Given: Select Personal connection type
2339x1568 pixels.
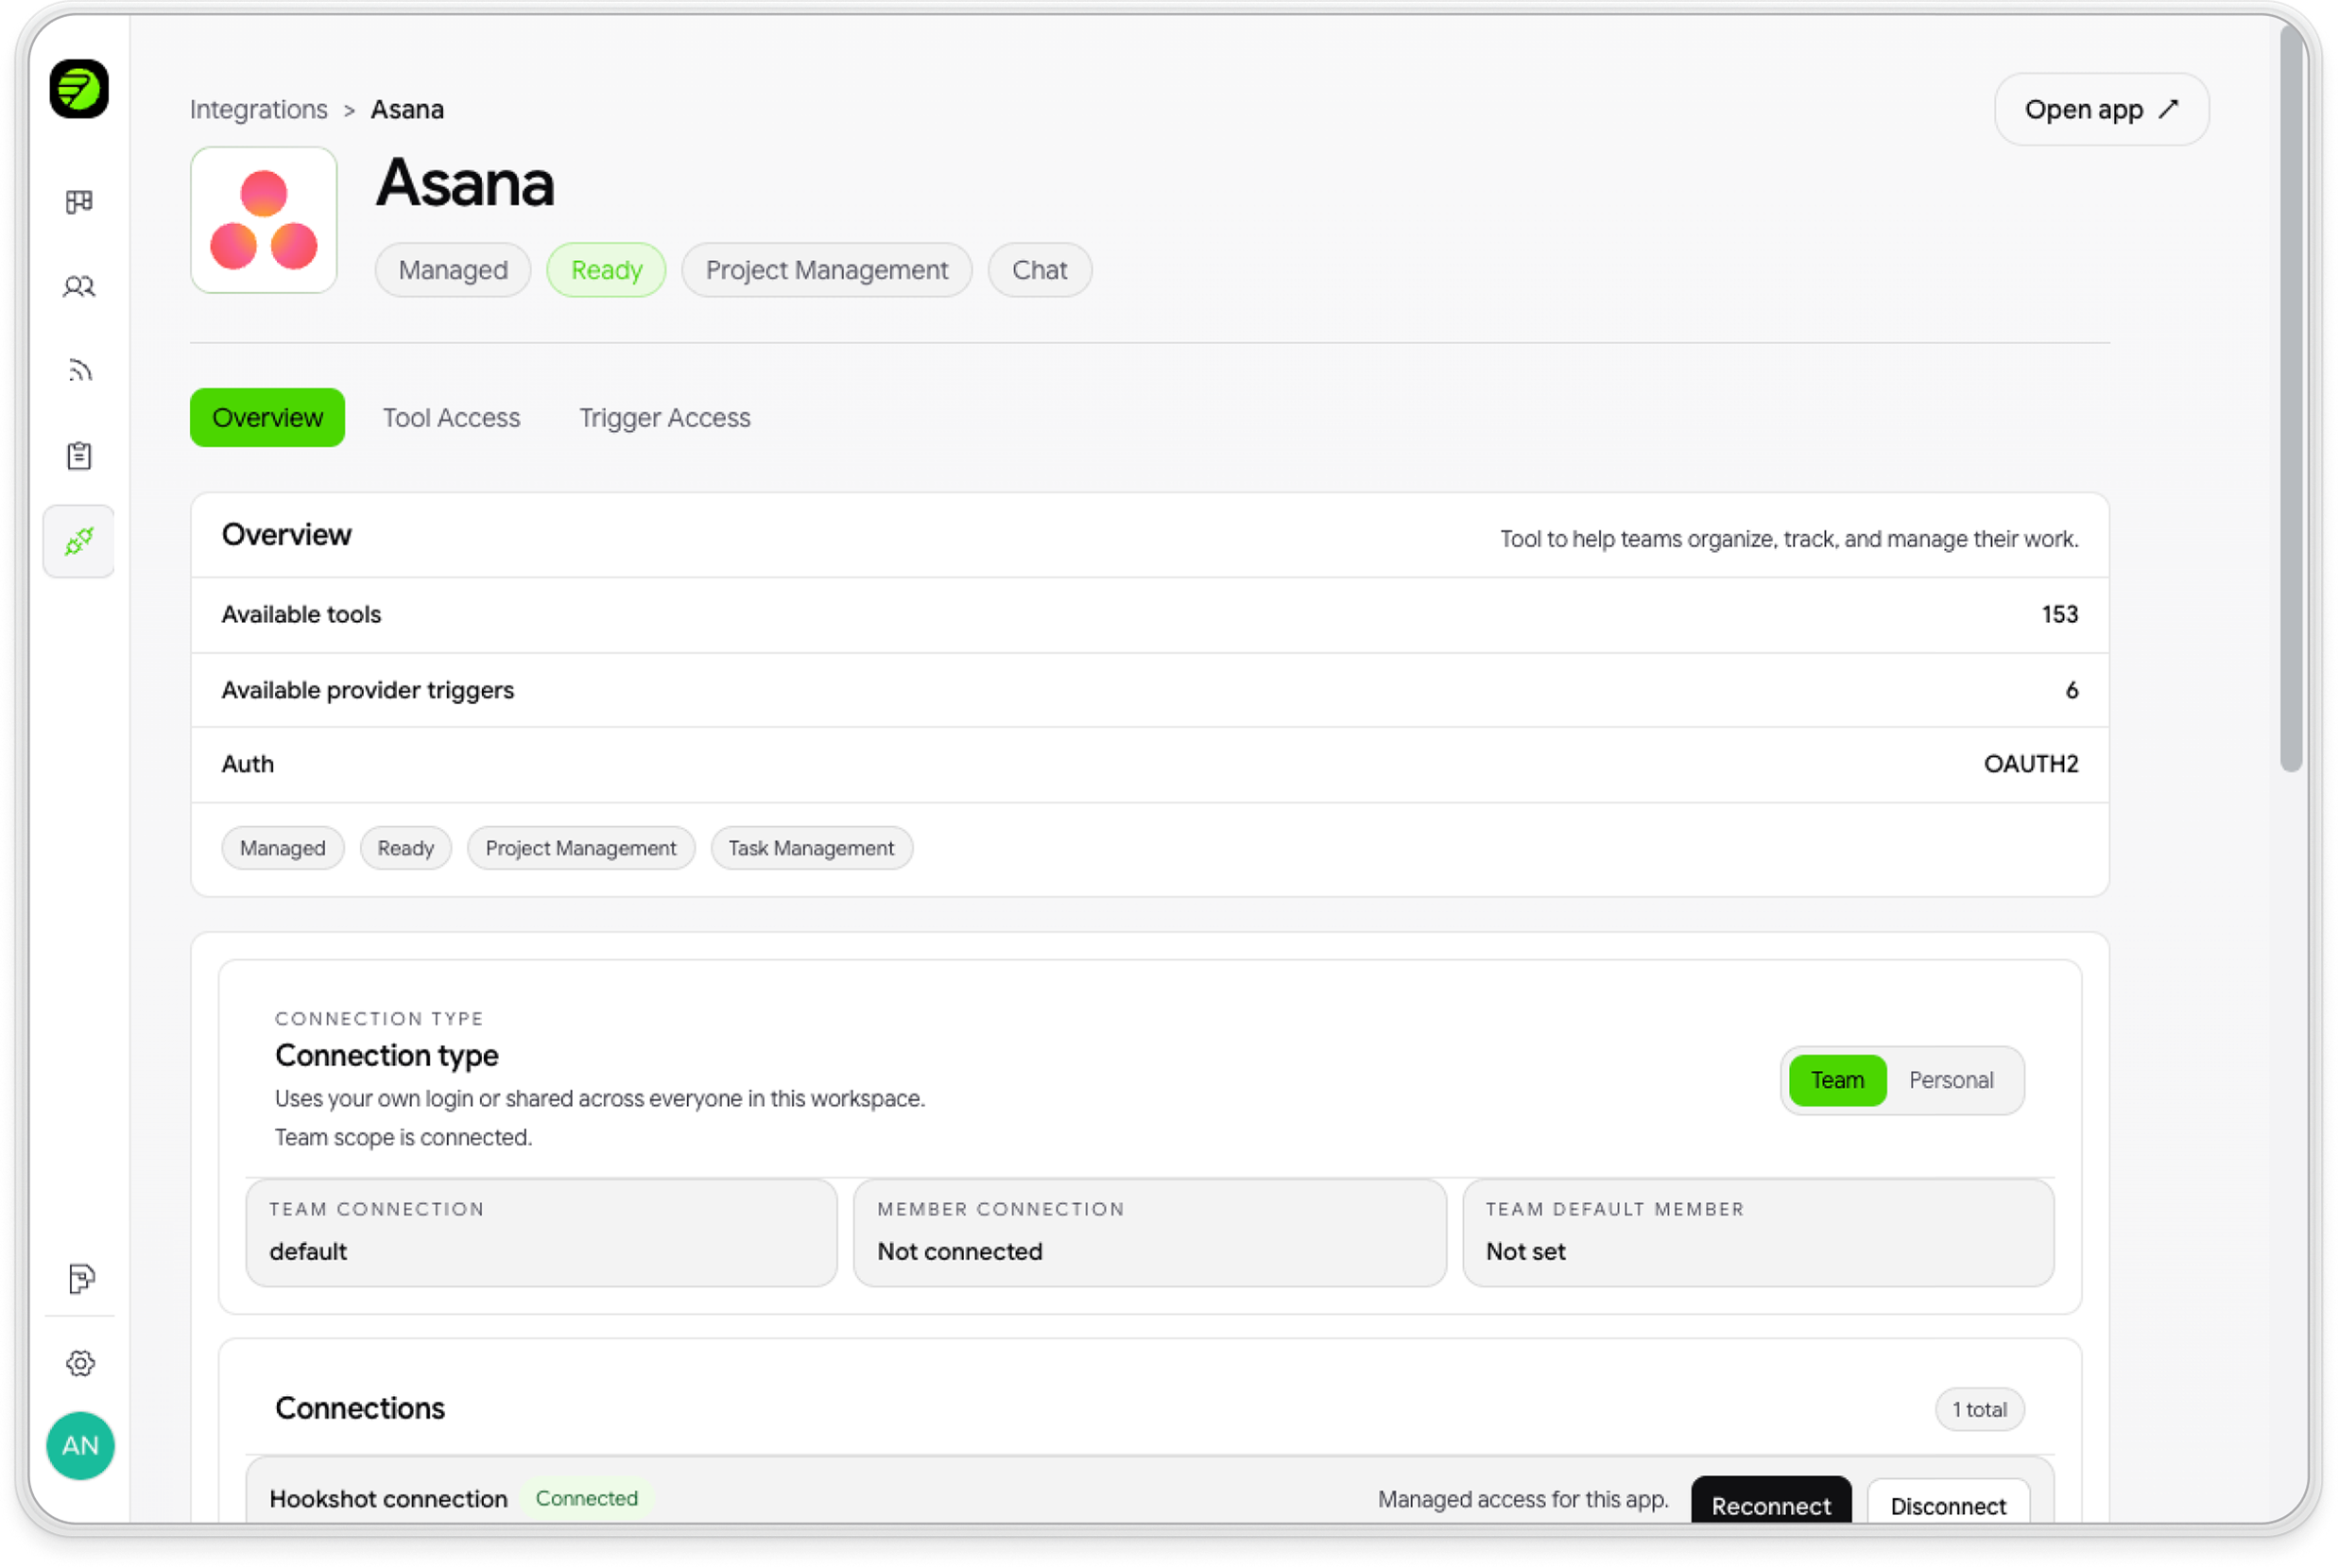Looking at the screenshot, I should pos(1950,1080).
